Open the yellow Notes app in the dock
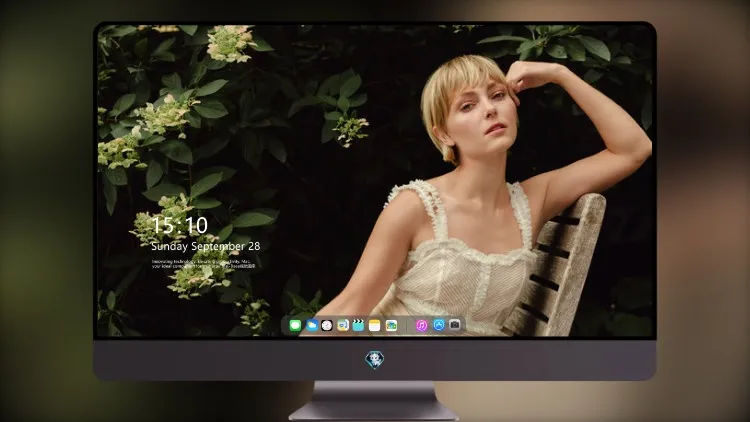Image resolution: width=750 pixels, height=422 pixels. pyautogui.click(x=375, y=326)
